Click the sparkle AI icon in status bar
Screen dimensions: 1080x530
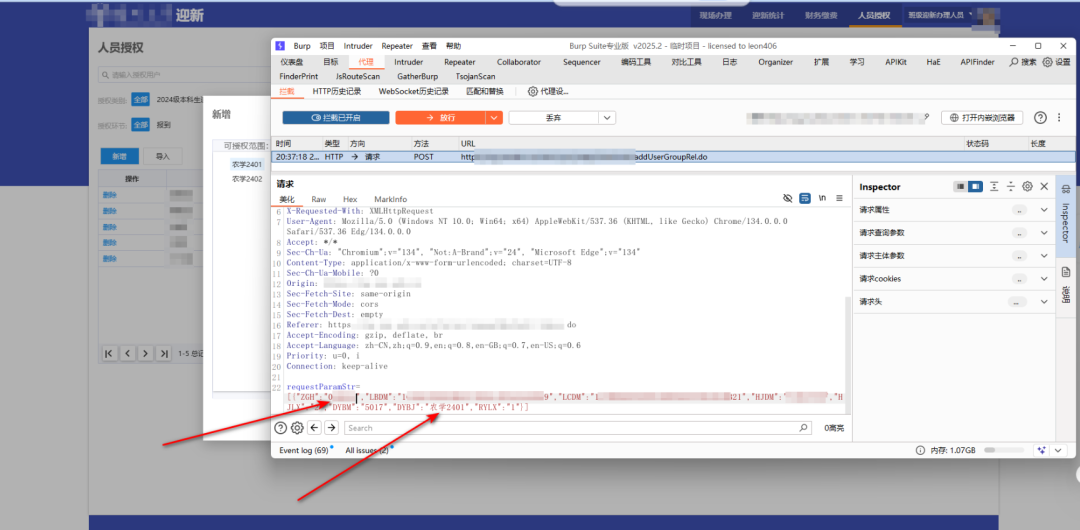coord(1041,450)
